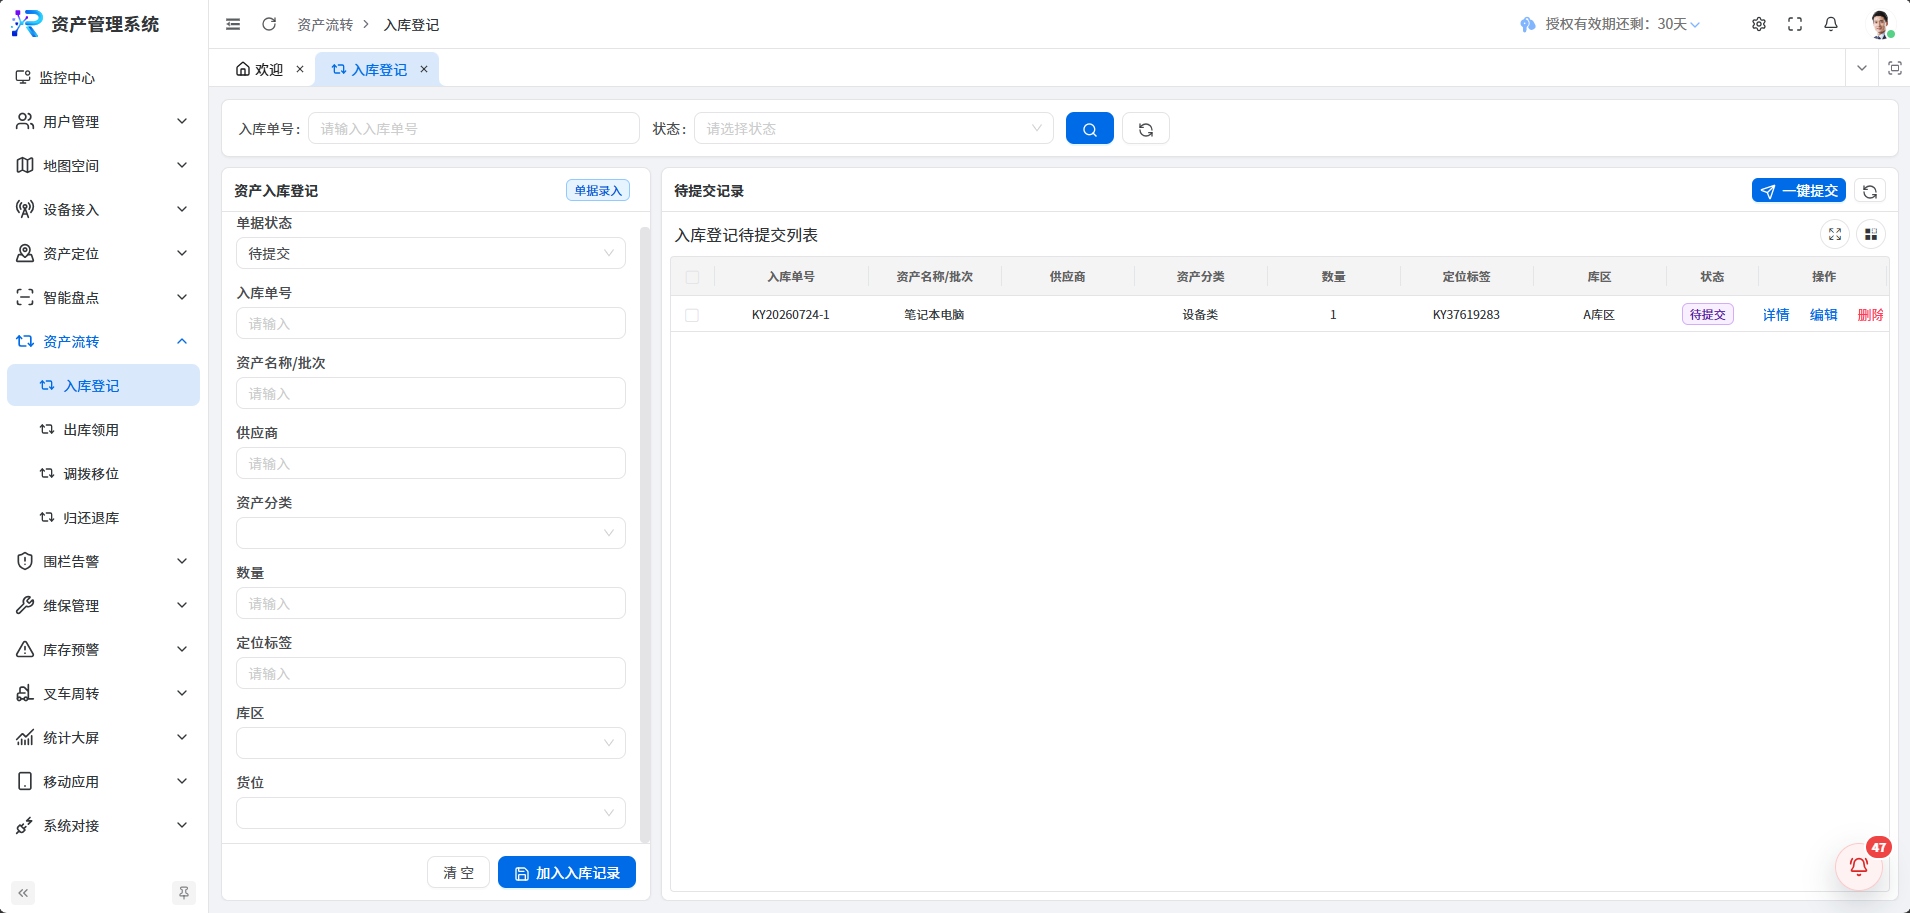The image size is (1910, 913).
Task: Focus the 数量 form field
Action: click(431, 603)
